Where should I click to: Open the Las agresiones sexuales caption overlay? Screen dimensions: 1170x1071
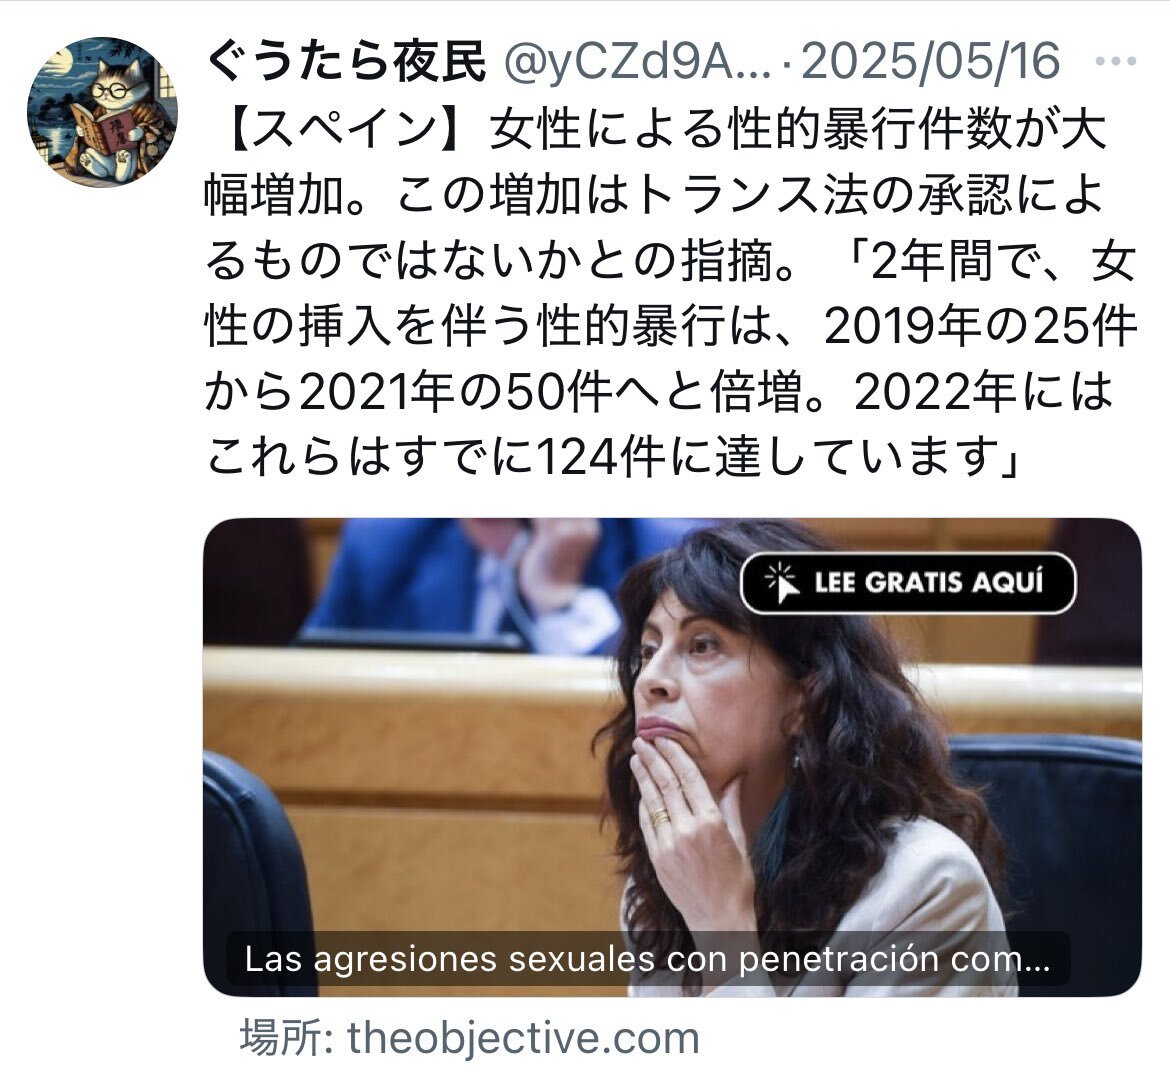click(x=648, y=959)
